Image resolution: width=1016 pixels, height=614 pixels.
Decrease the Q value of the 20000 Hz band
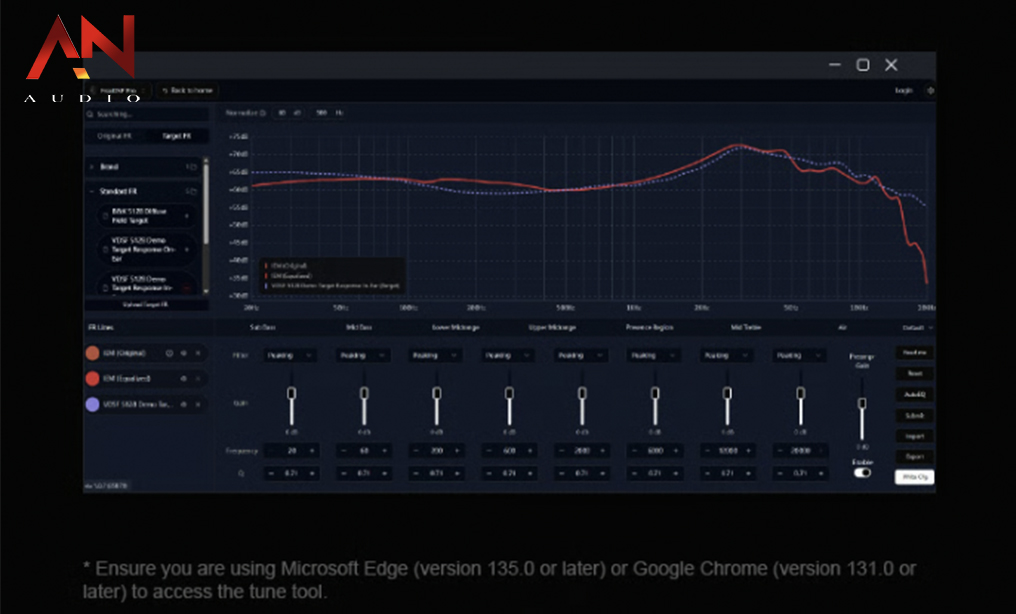[780, 473]
